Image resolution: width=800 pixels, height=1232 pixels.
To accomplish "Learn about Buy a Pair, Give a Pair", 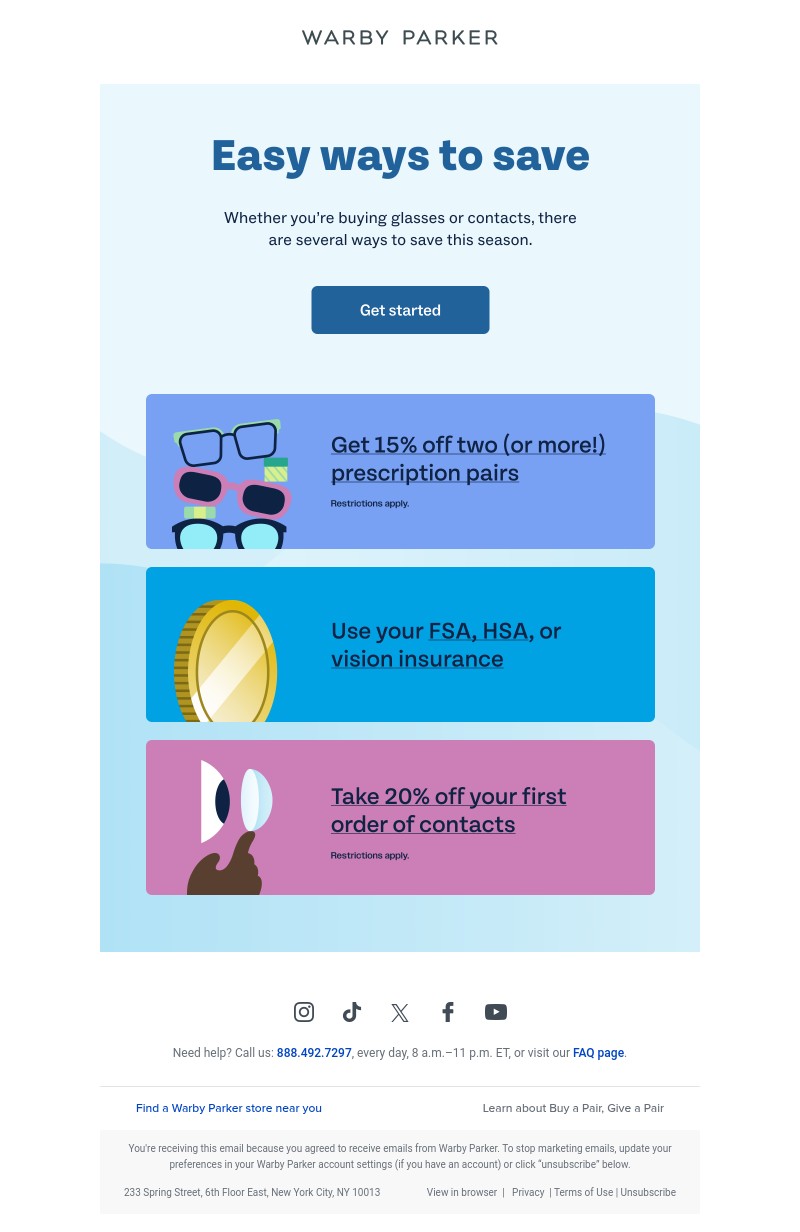I will click(573, 1108).
